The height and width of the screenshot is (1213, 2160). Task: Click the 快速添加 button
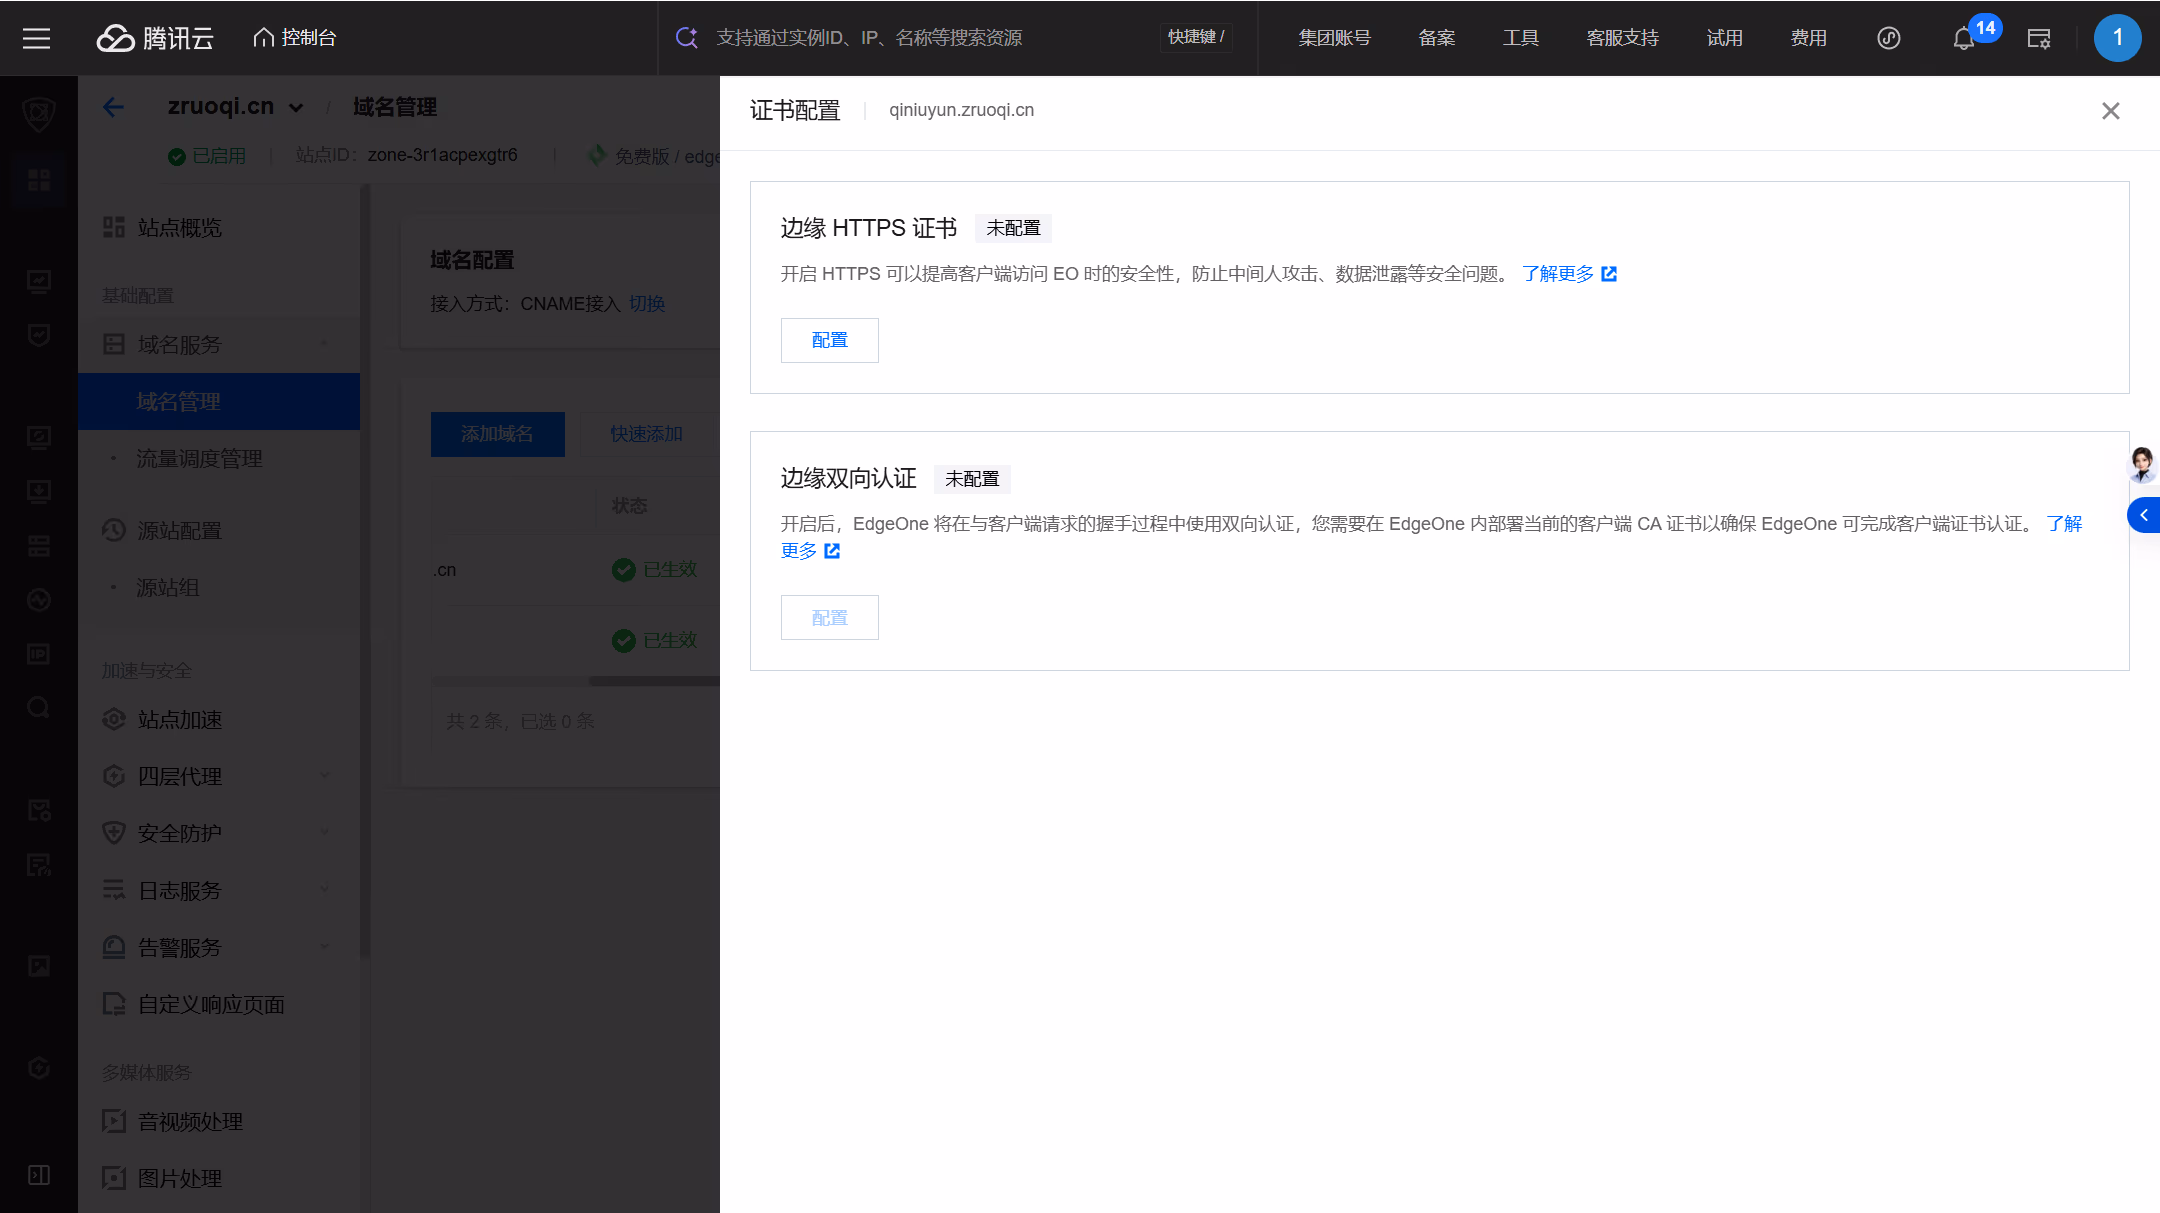(647, 434)
